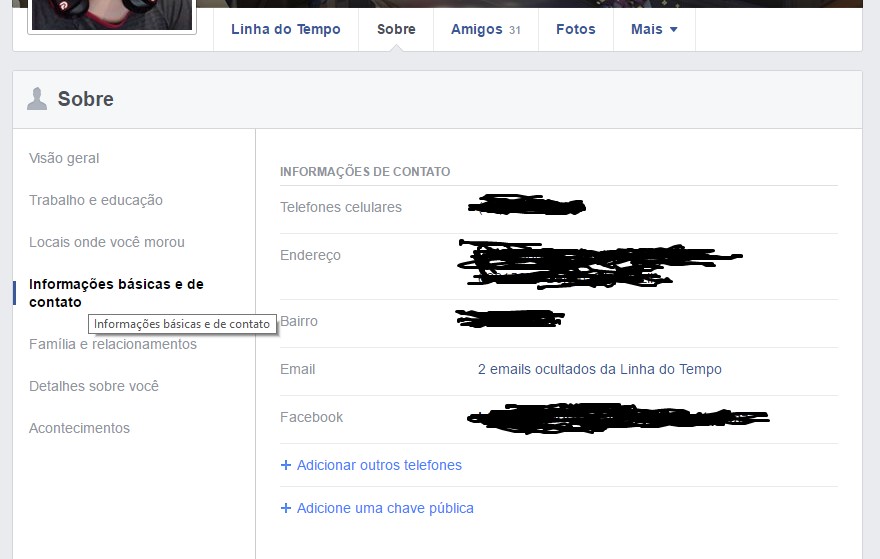Click the Sobre section heading text
This screenshot has width=880, height=559.
pos(85,99)
